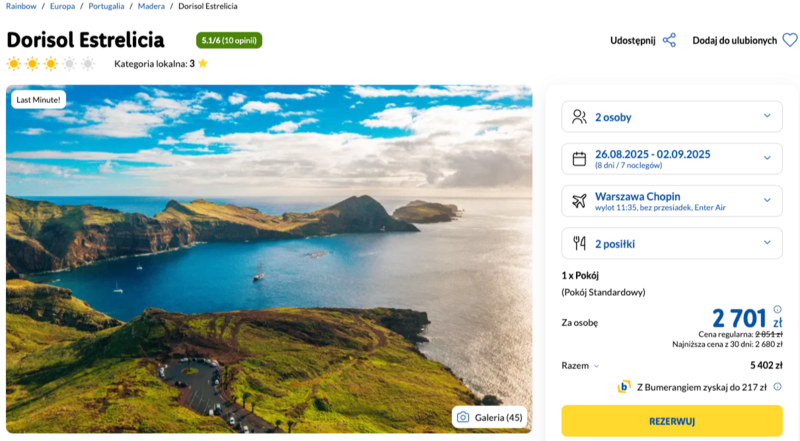
Task: Expand the 2 osoby dropdown chevron
Action: point(767,116)
